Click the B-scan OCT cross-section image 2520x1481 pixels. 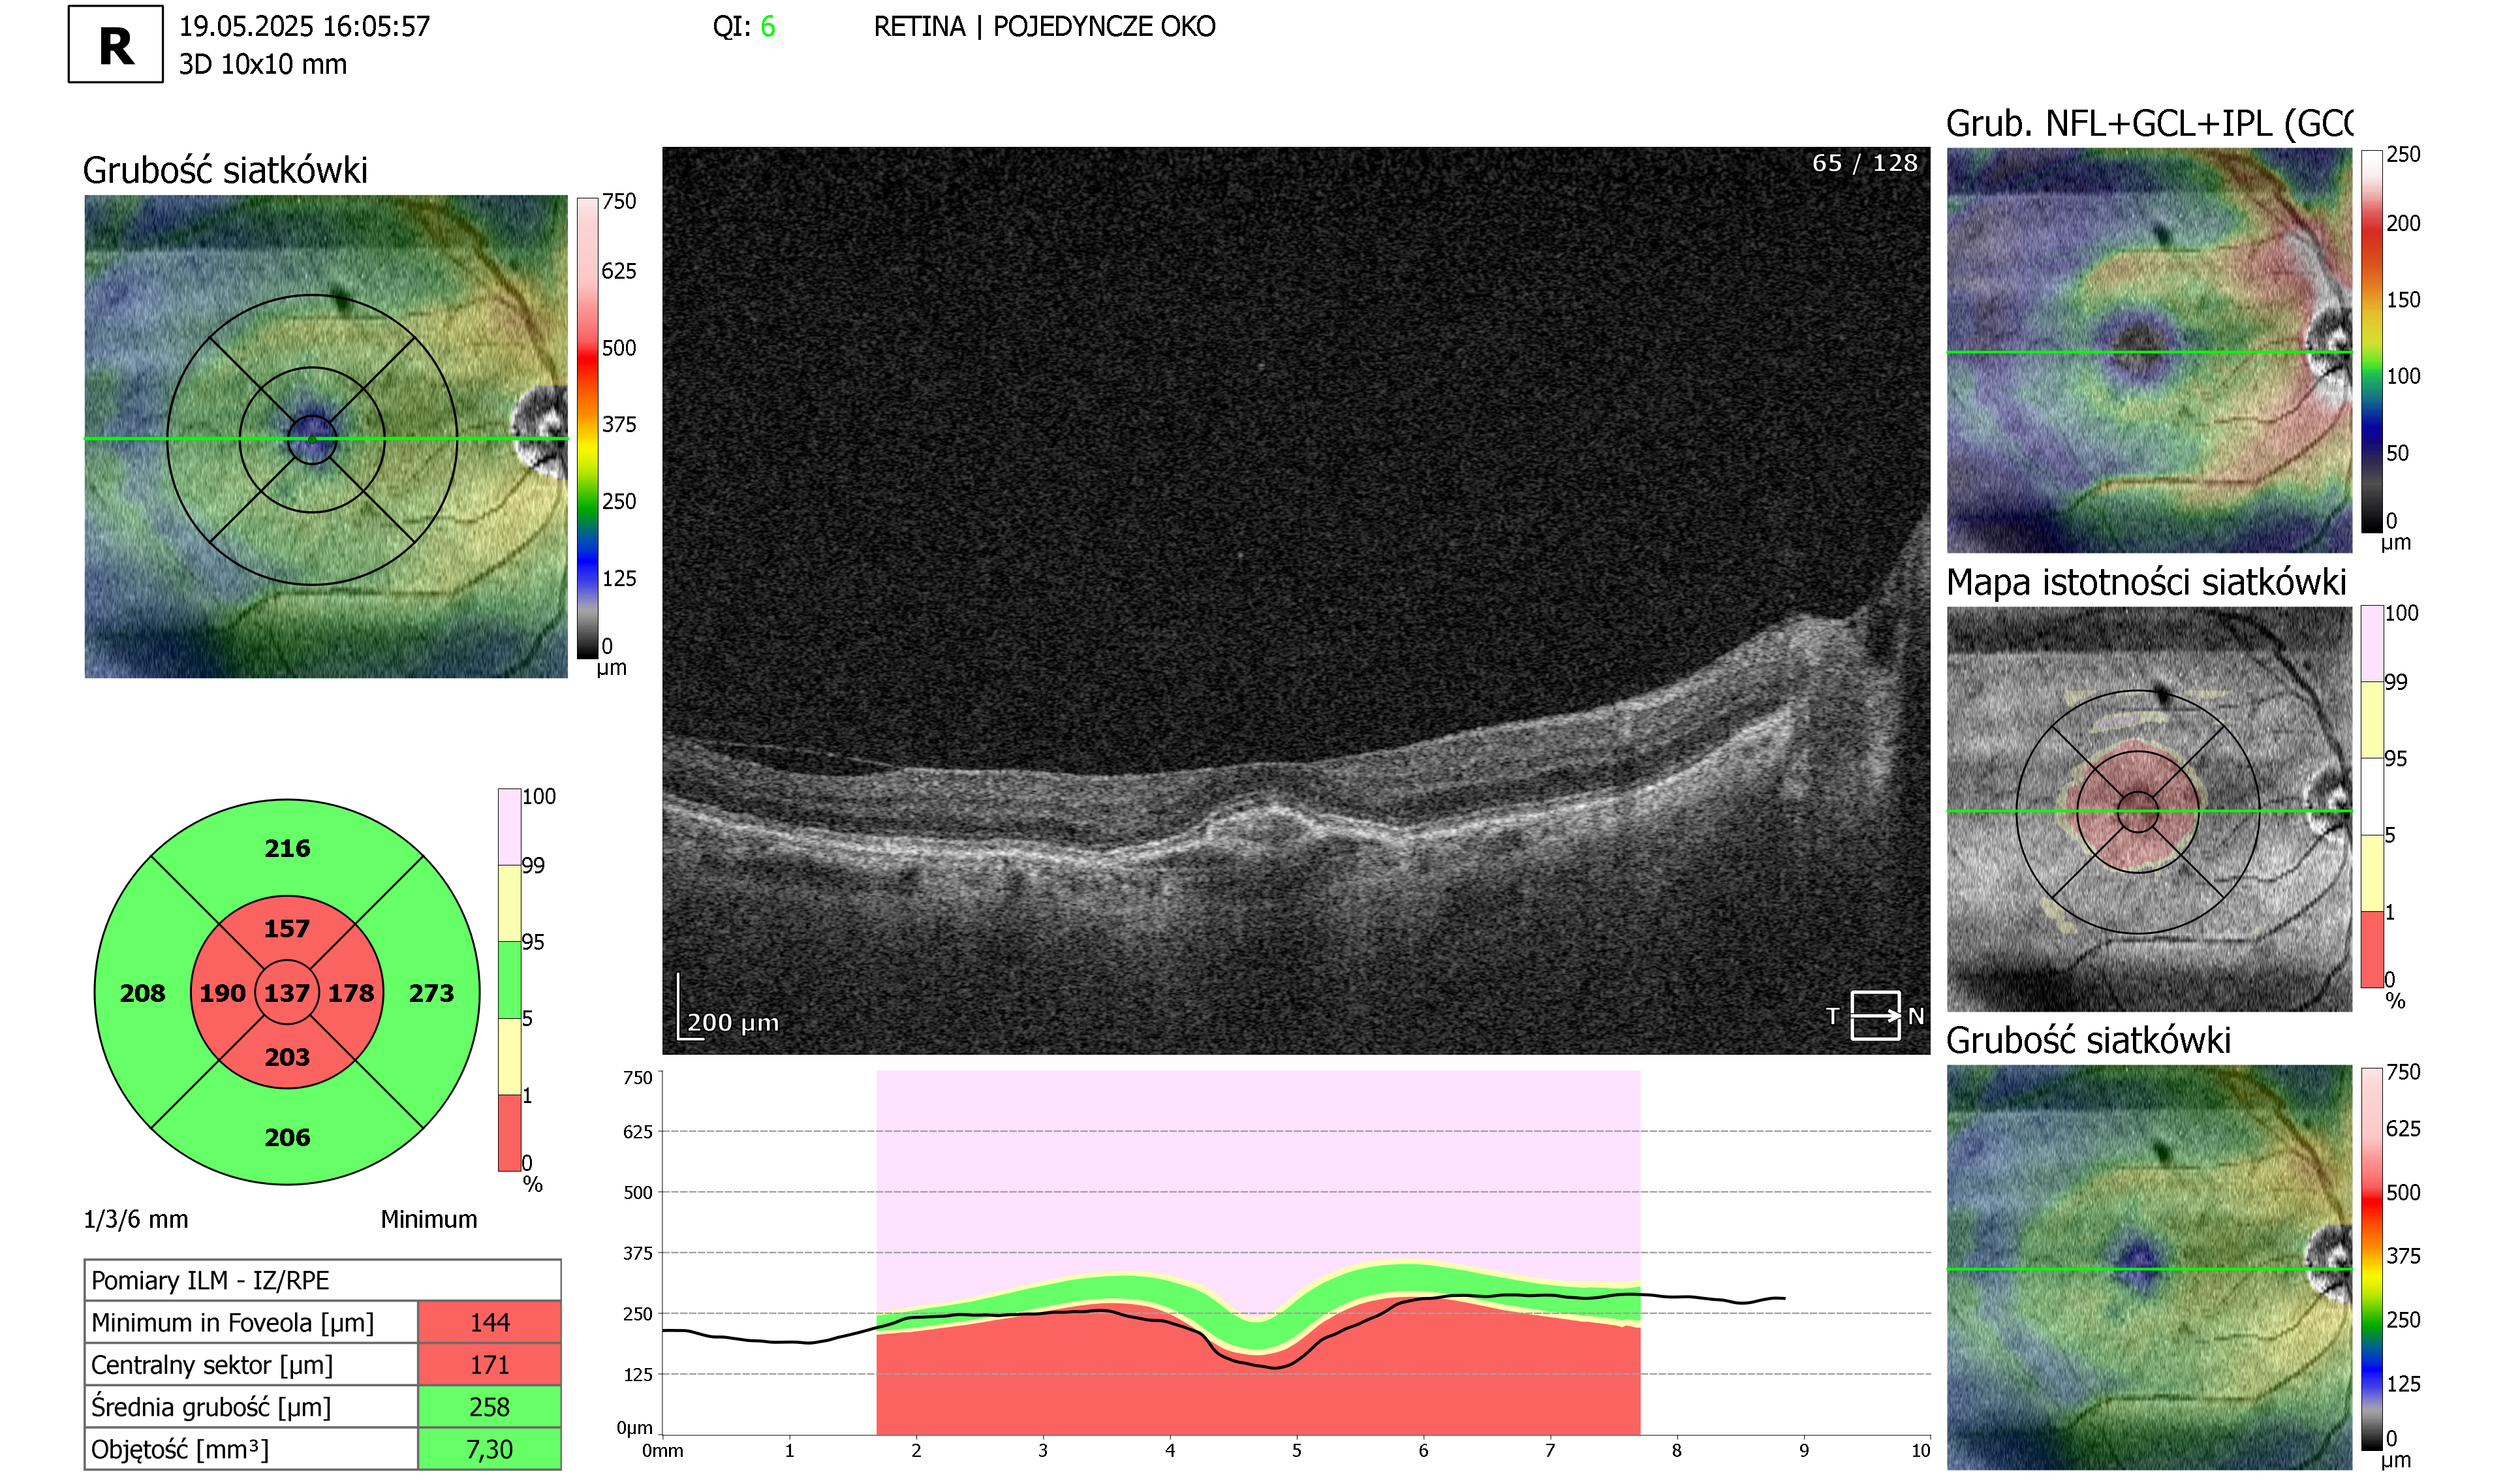tap(1296, 600)
